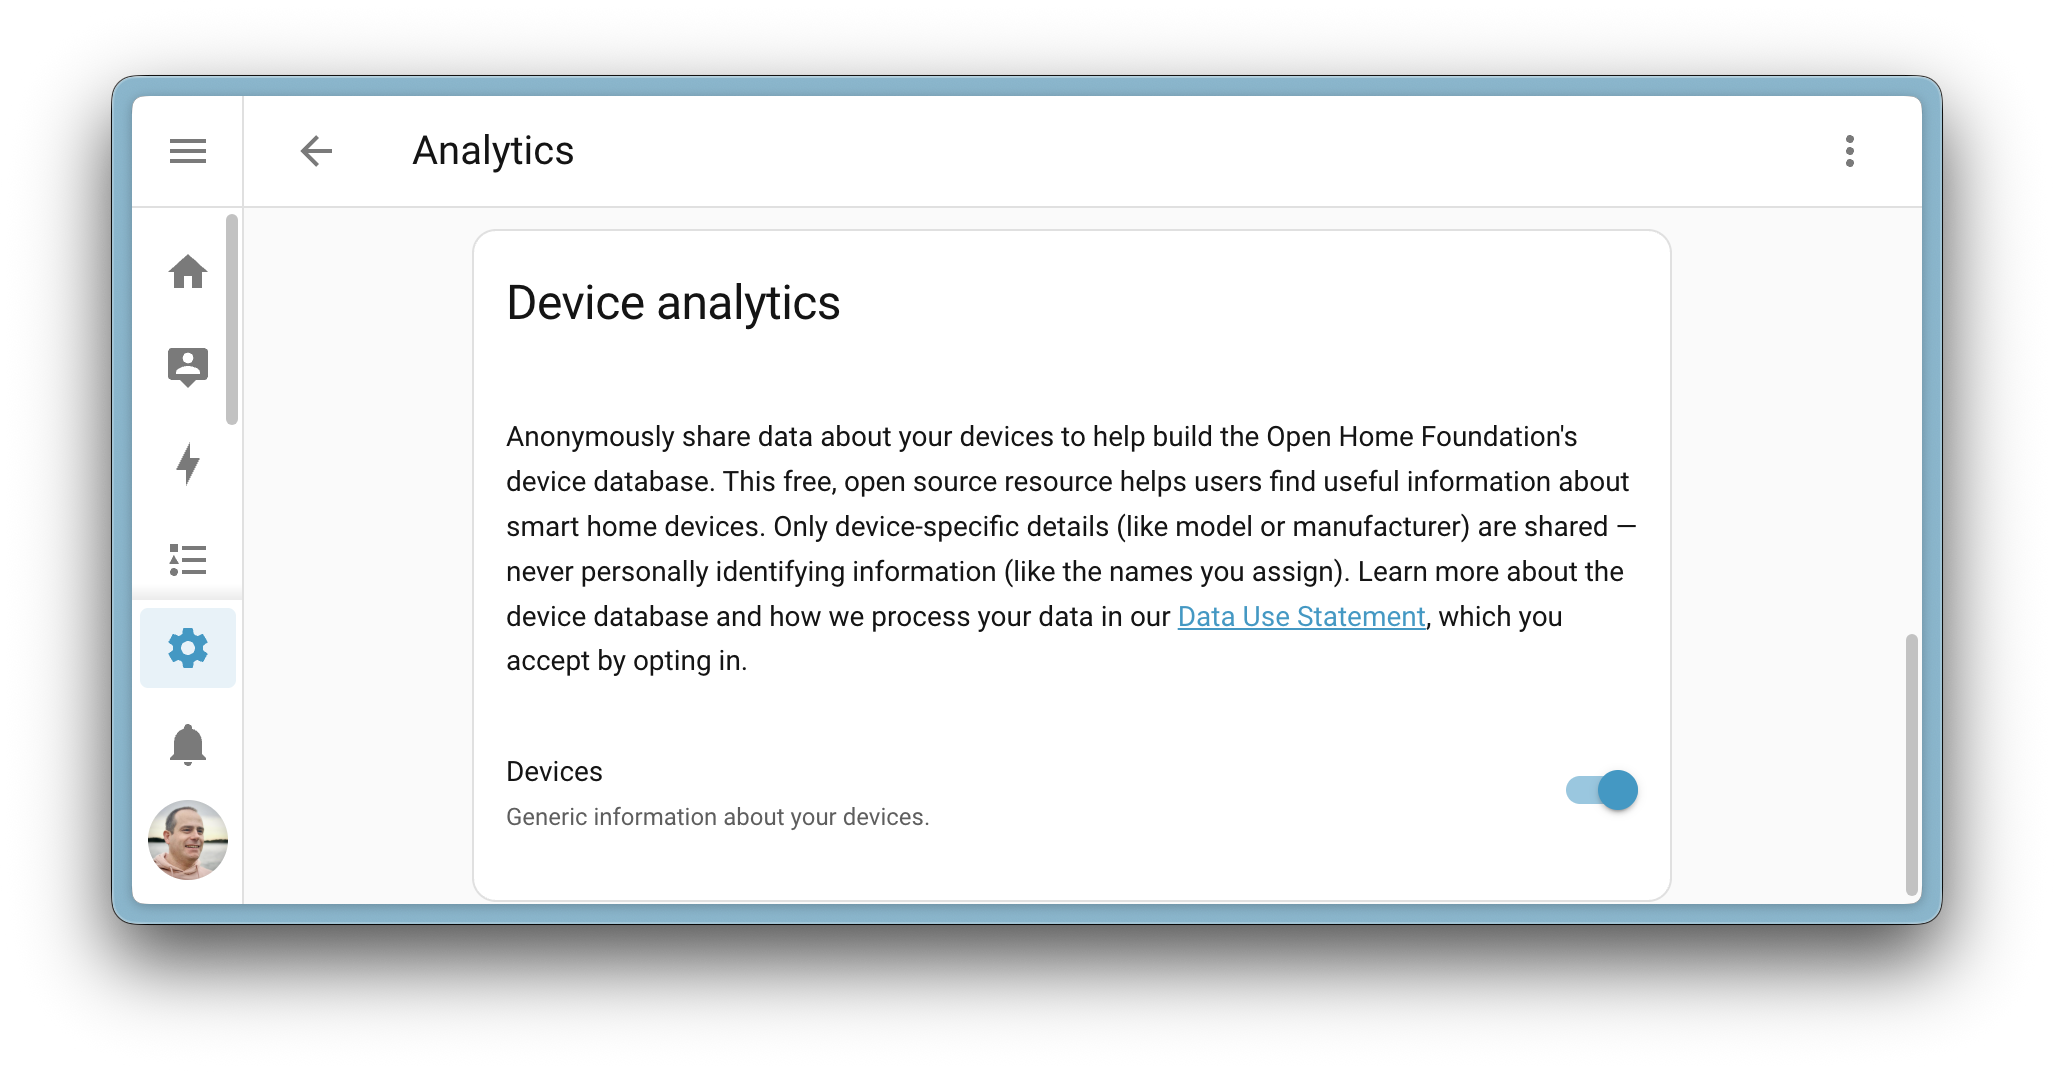Viewport: 2054px width, 1072px height.
Task: Open the Data Use Statement link
Action: pyautogui.click(x=1300, y=617)
